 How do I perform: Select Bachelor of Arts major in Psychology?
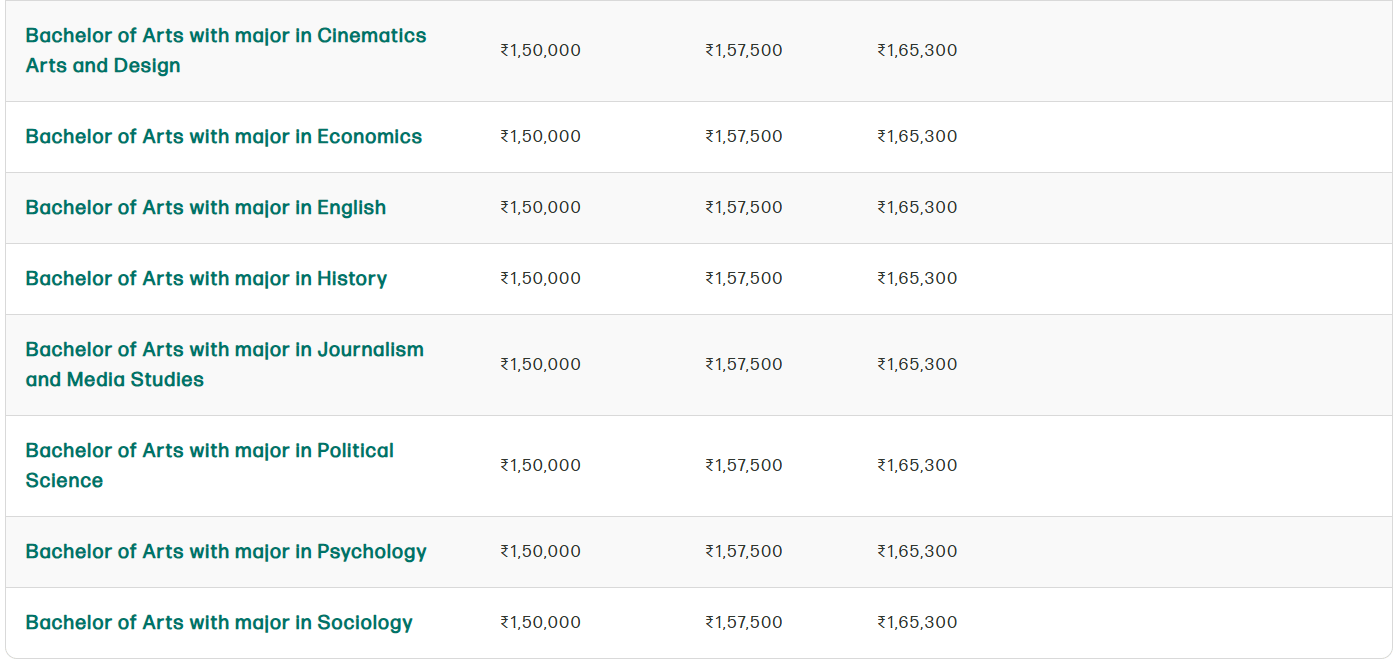(x=226, y=551)
